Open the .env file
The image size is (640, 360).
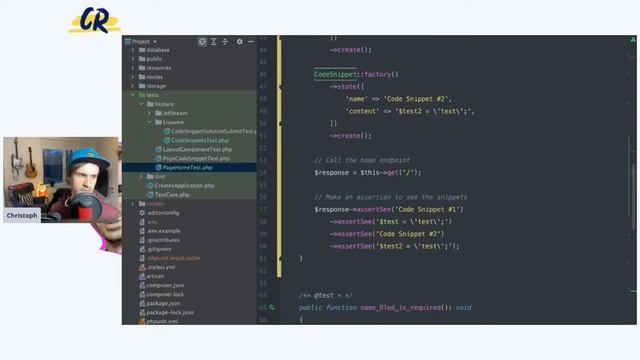pyautogui.click(x=148, y=222)
